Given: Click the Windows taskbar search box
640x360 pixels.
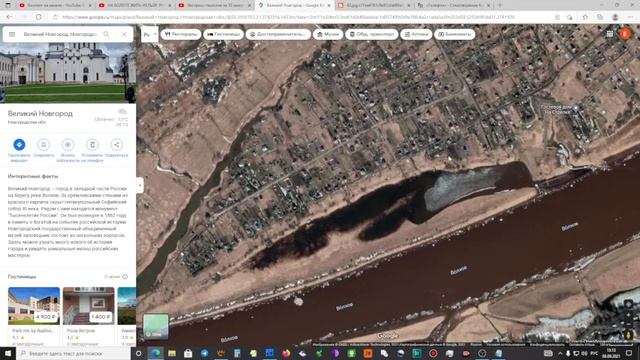Looking at the screenshot, I should pyautogui.click(x=73, y=353).
